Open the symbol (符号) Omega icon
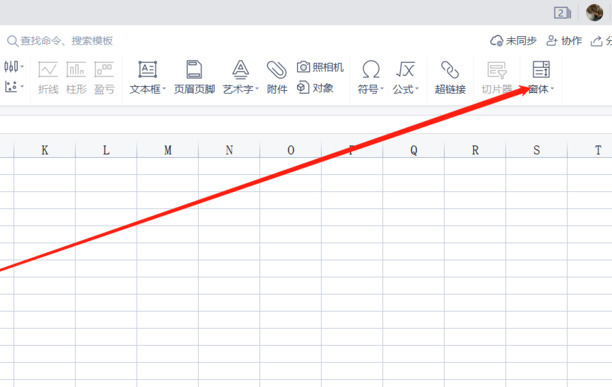This screenshot has width=612, height=387. [370, 70]
